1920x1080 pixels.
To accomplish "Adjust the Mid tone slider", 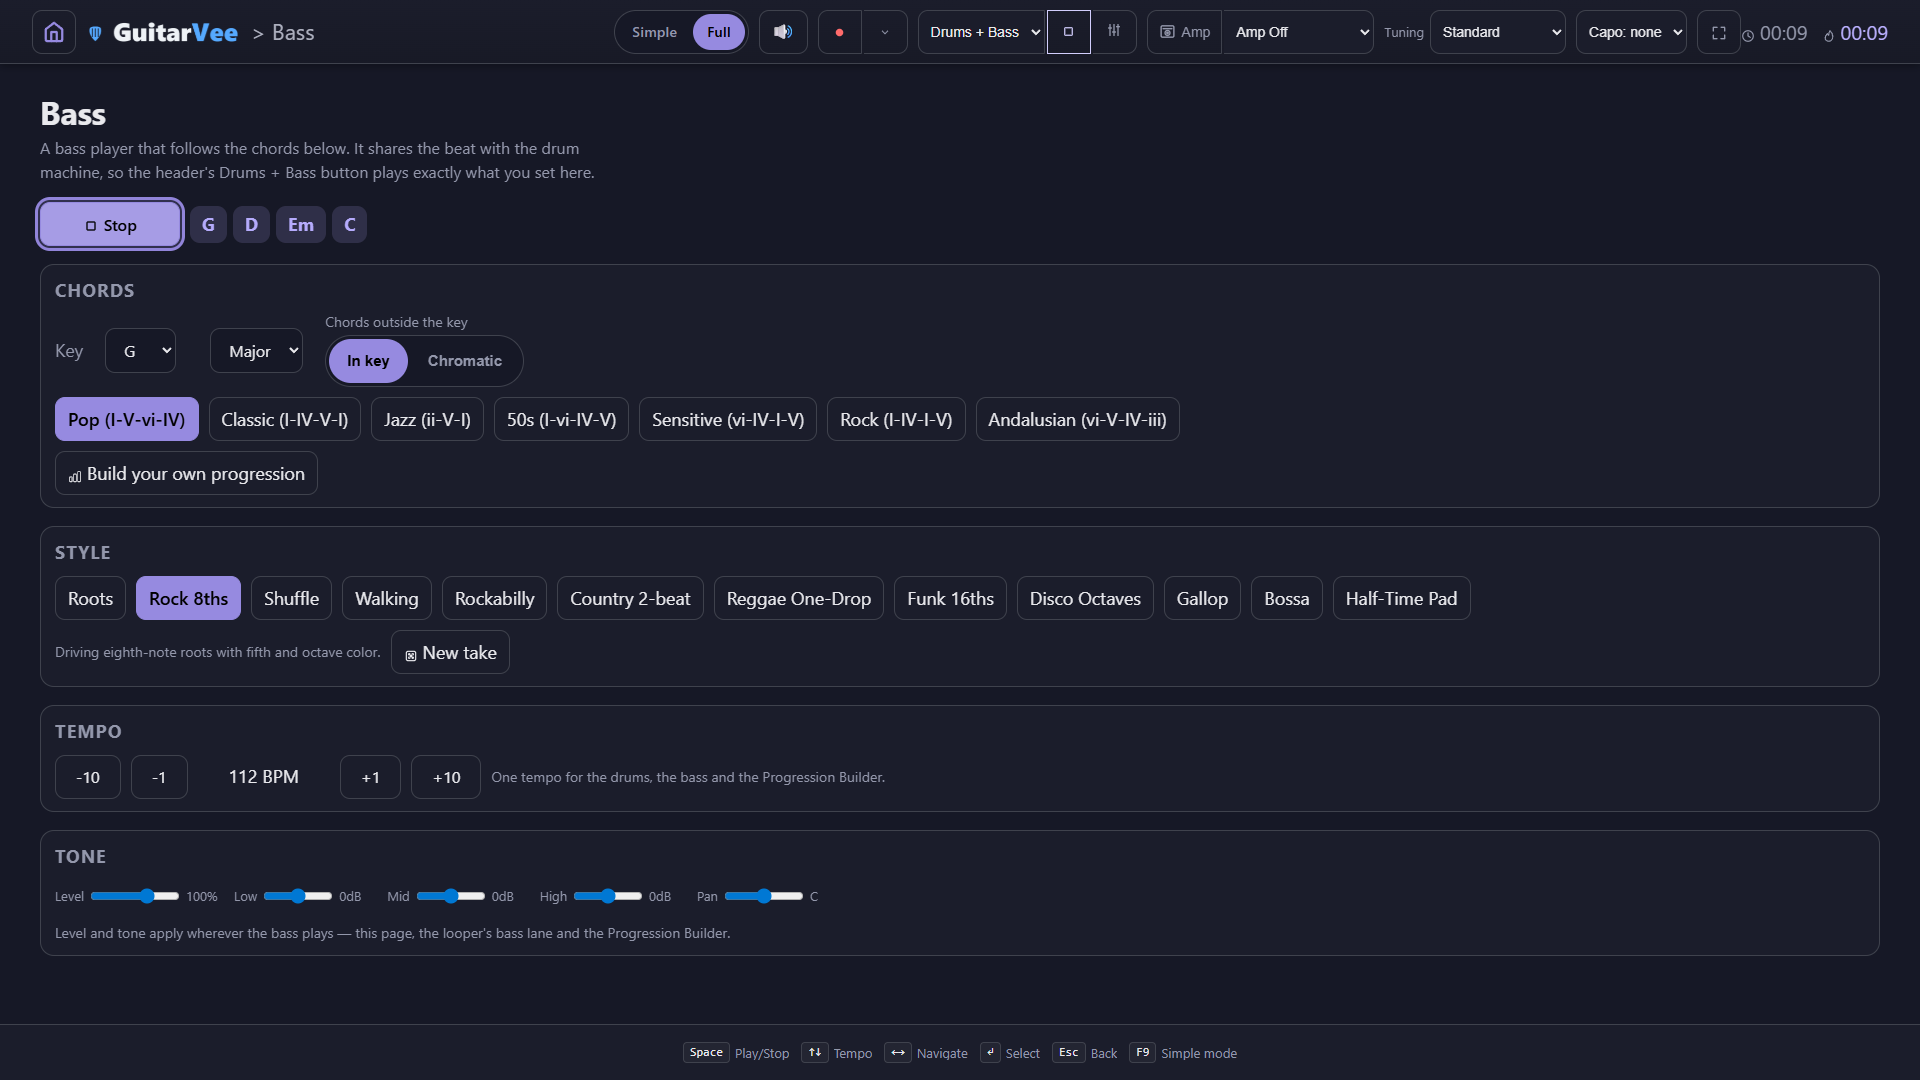I will coord(451,897).
